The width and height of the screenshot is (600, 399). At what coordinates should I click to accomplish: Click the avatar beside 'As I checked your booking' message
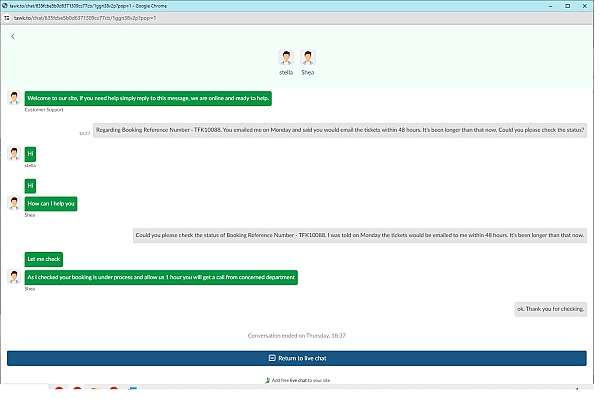tap(14, 277)
